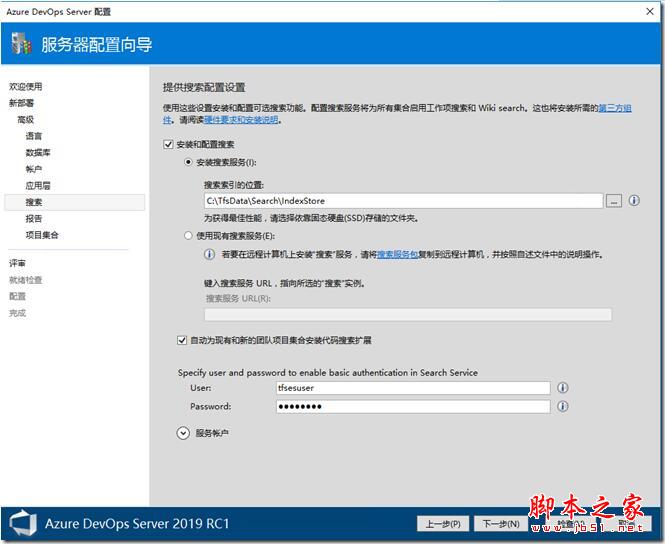The width and height of the screenshot is (665, 546).
Task: Select 帐户 step in sidebar
Action: tap(34, 169)
